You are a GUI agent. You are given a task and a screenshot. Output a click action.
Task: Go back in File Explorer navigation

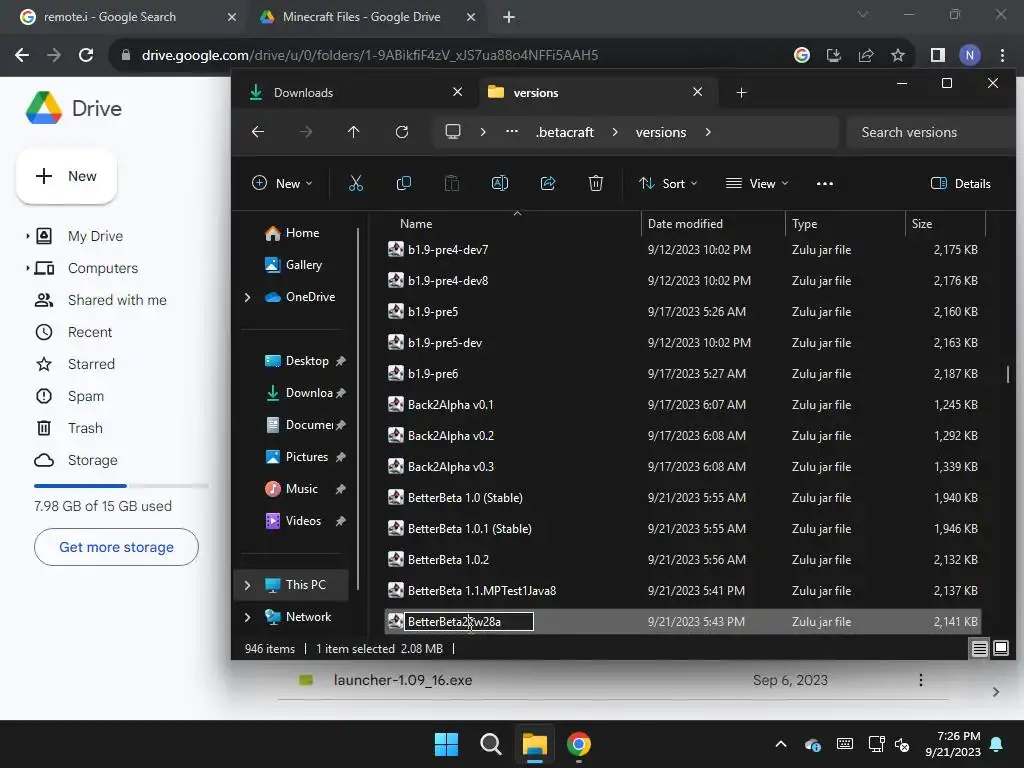click(258, 132)
